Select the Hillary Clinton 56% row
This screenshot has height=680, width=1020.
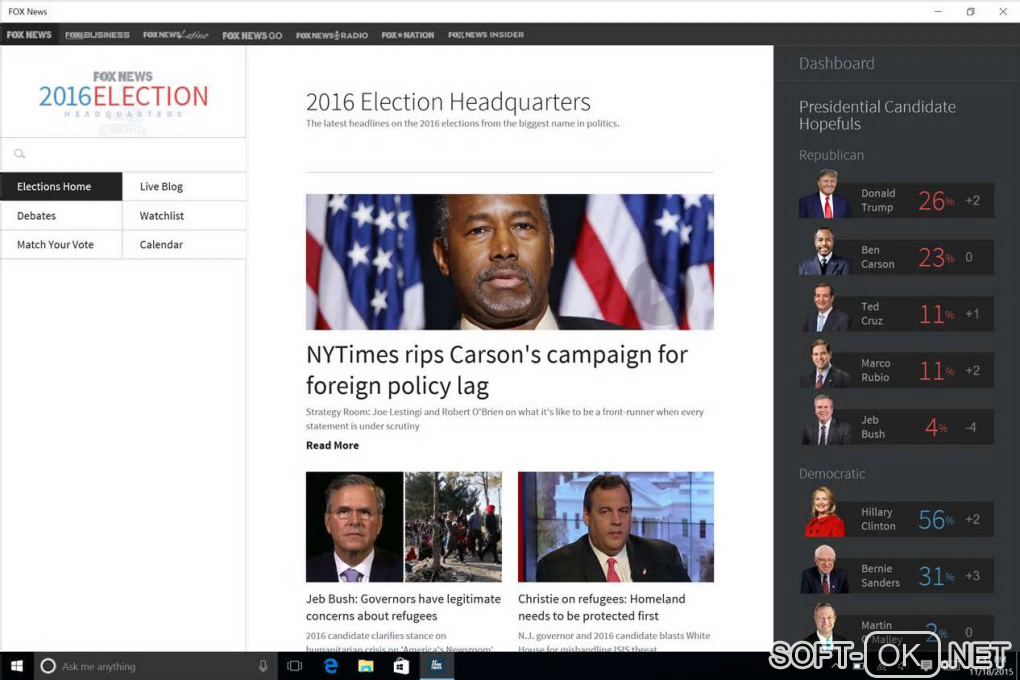(x=896, y=519)
